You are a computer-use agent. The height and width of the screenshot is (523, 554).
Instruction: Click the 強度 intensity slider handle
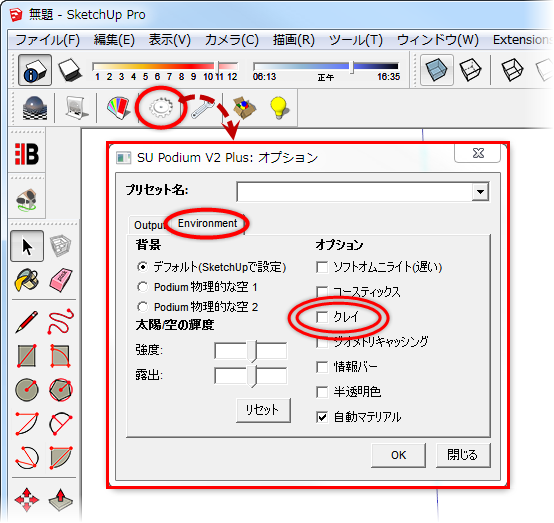(251, 351)
